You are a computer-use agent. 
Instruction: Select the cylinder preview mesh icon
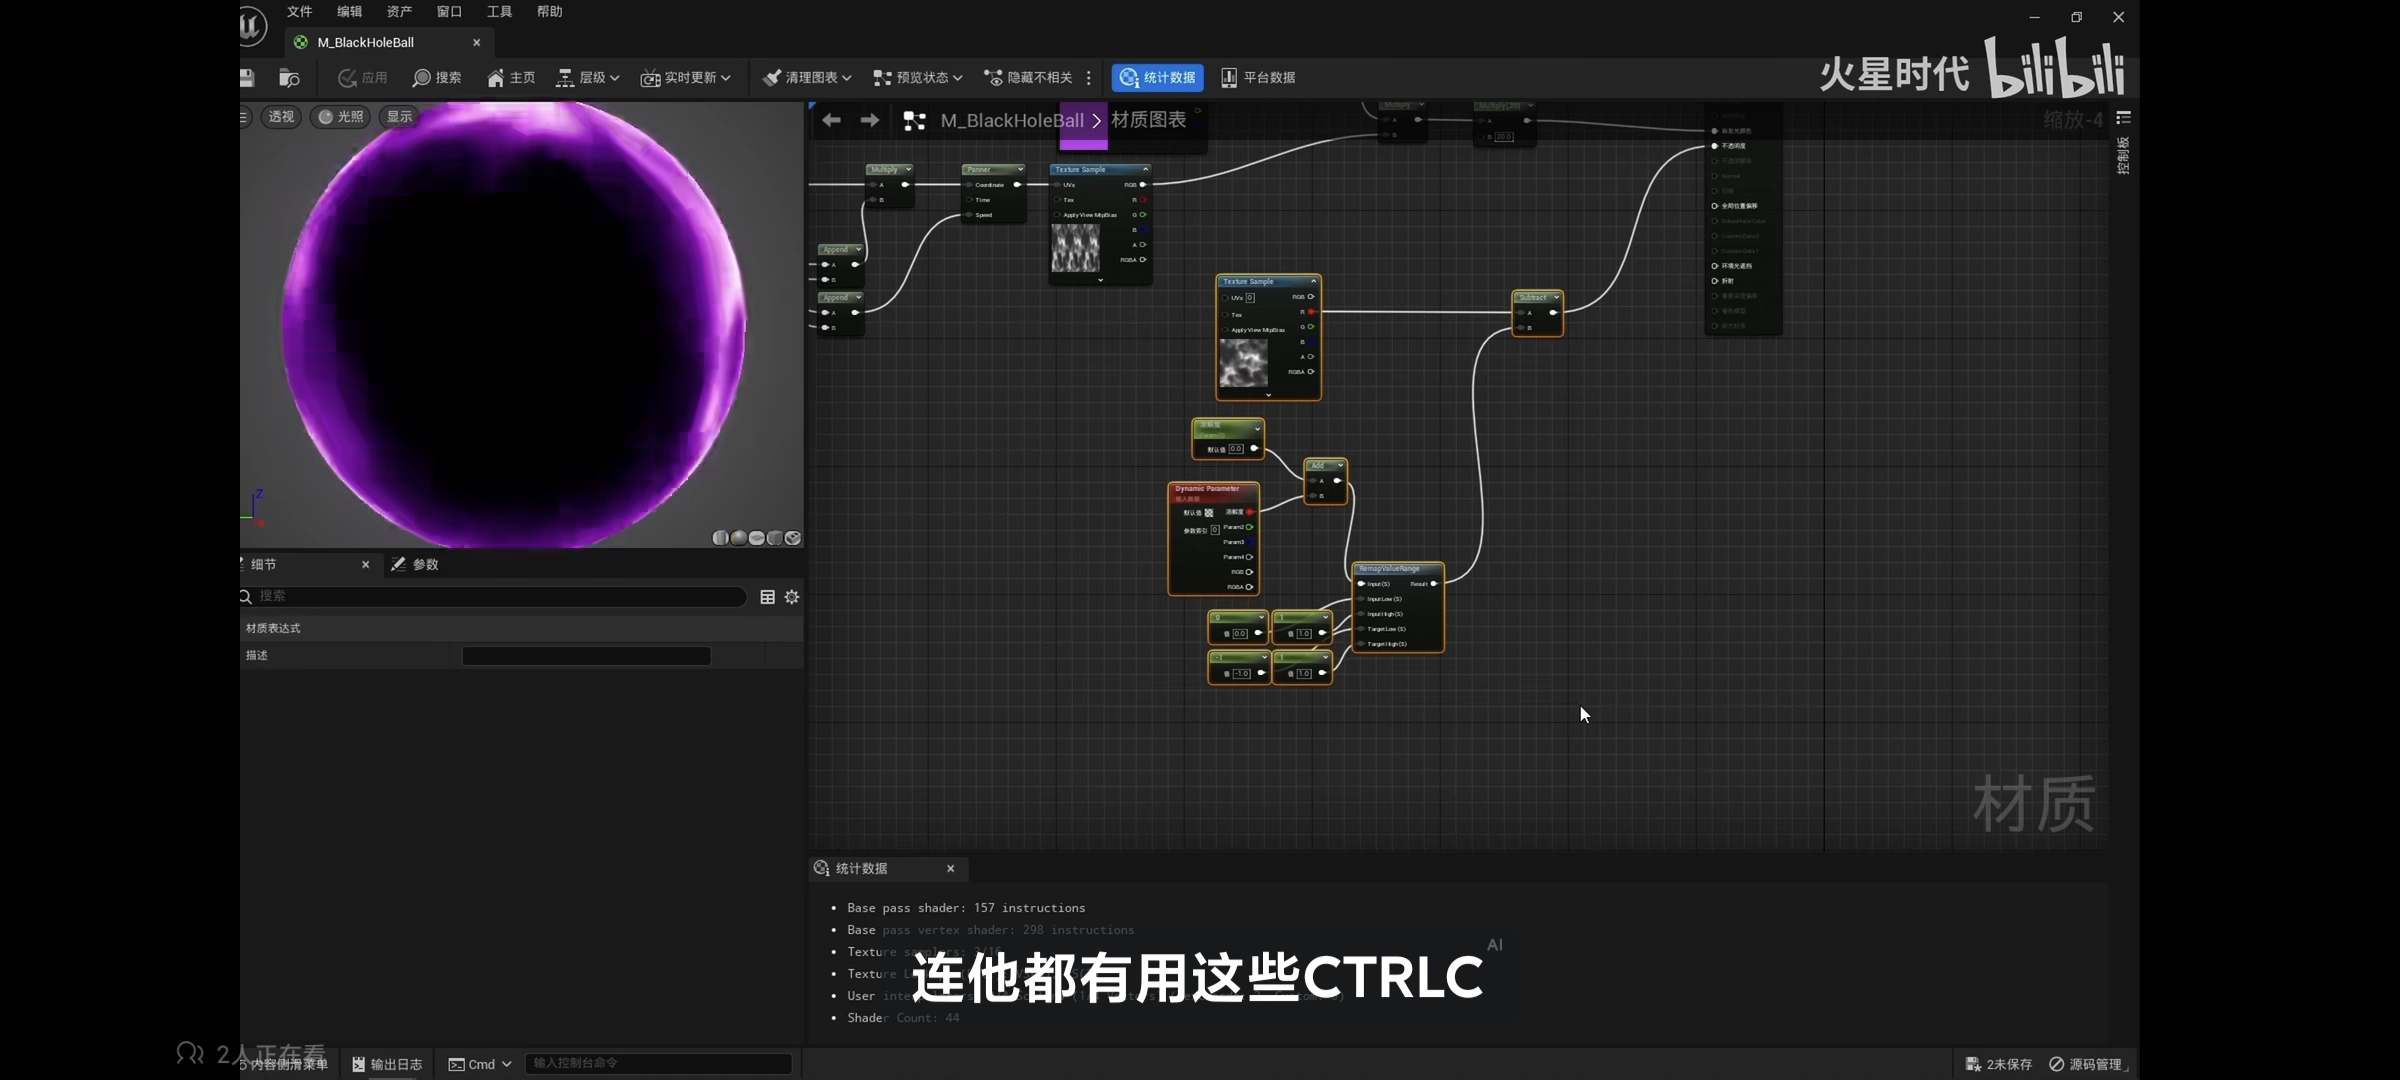(x=720, y=538)
